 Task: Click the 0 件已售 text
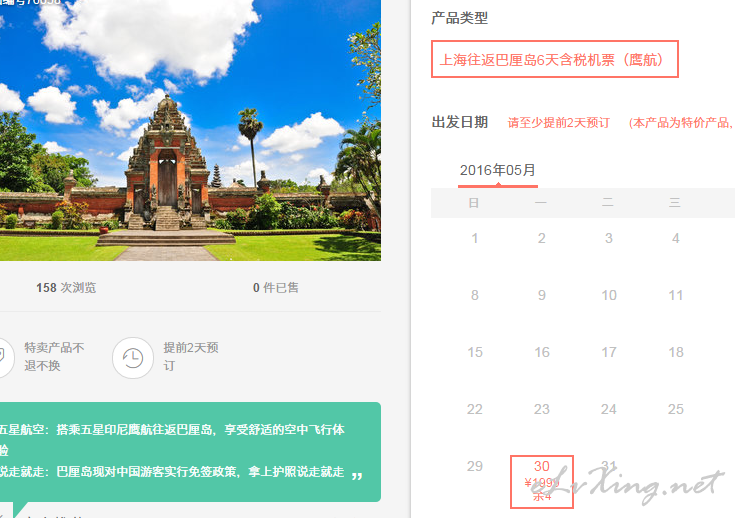pyautogui.click(x=276, y=287)
